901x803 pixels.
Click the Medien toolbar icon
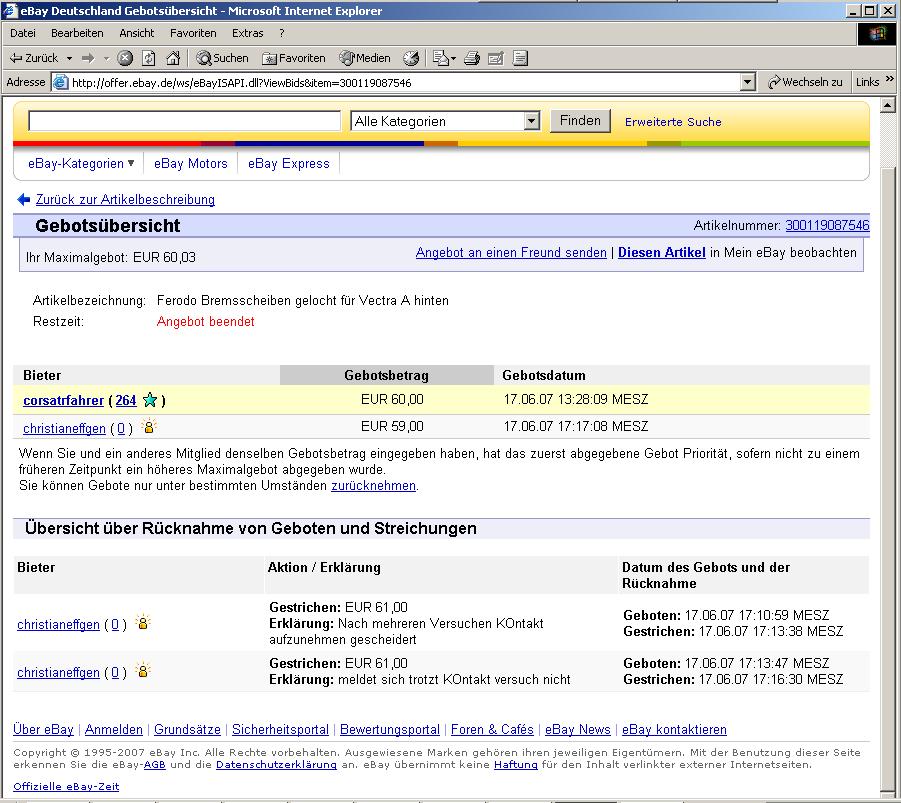coord(365,58)
